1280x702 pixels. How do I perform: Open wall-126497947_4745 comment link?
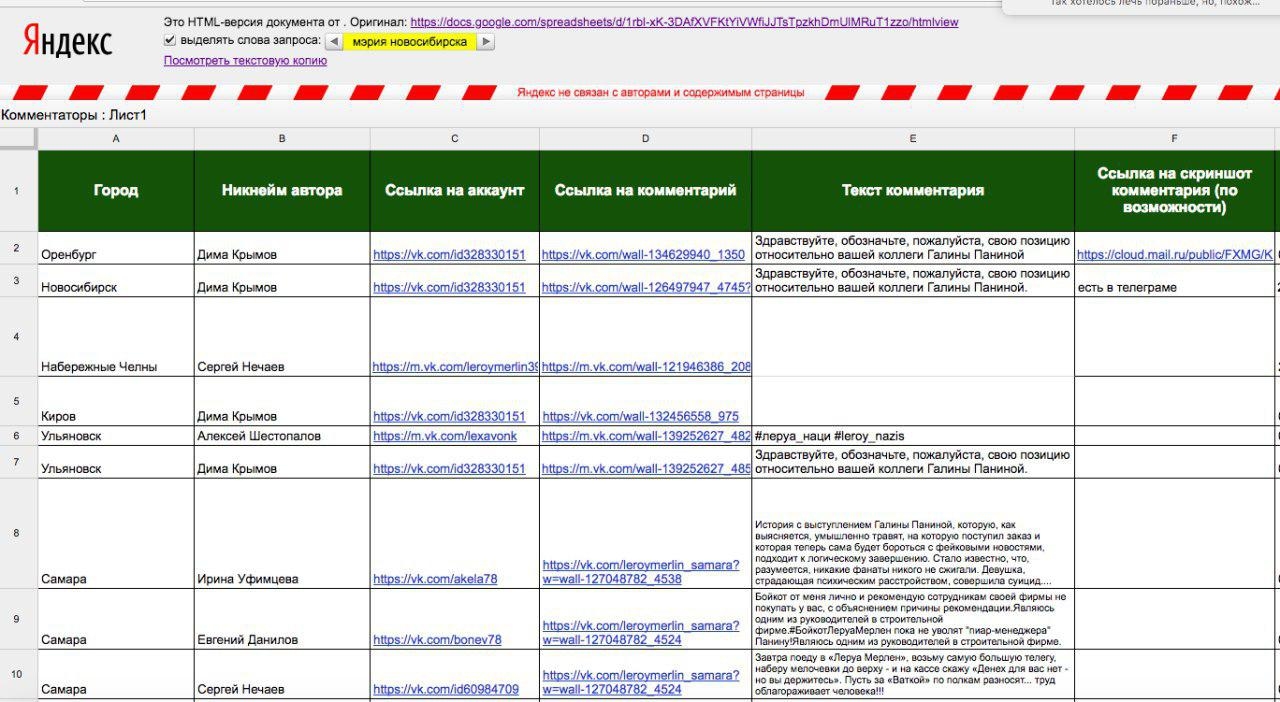tap(646, 287)
